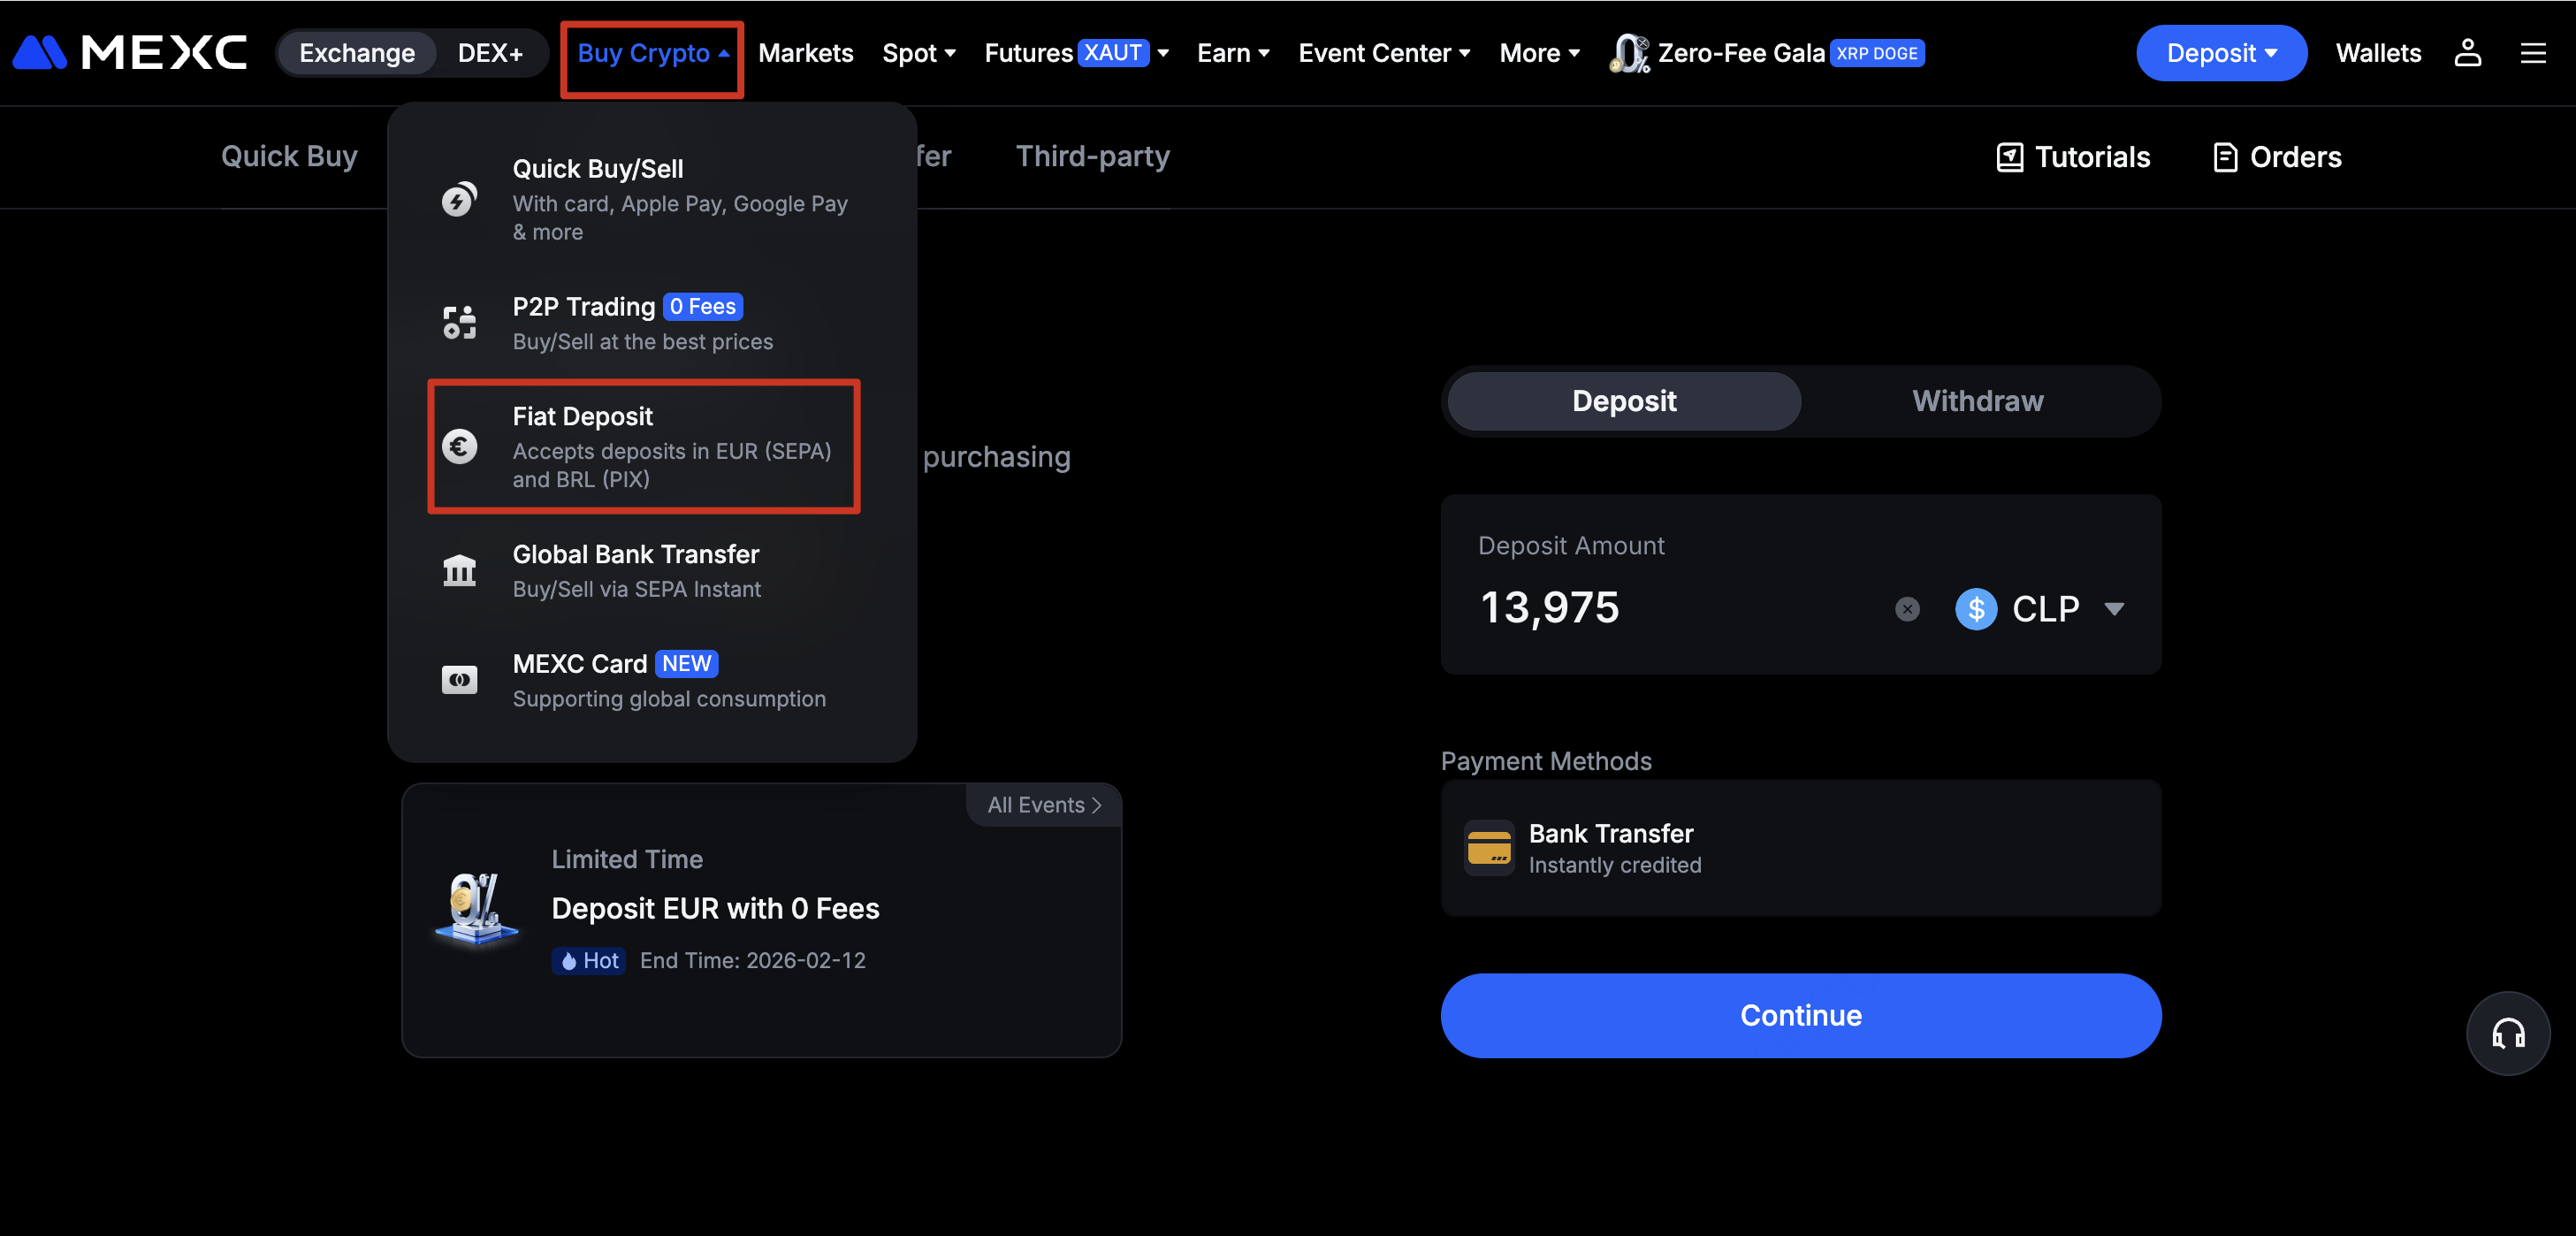Click the Bank Transfer card icon

(1488, 848)
